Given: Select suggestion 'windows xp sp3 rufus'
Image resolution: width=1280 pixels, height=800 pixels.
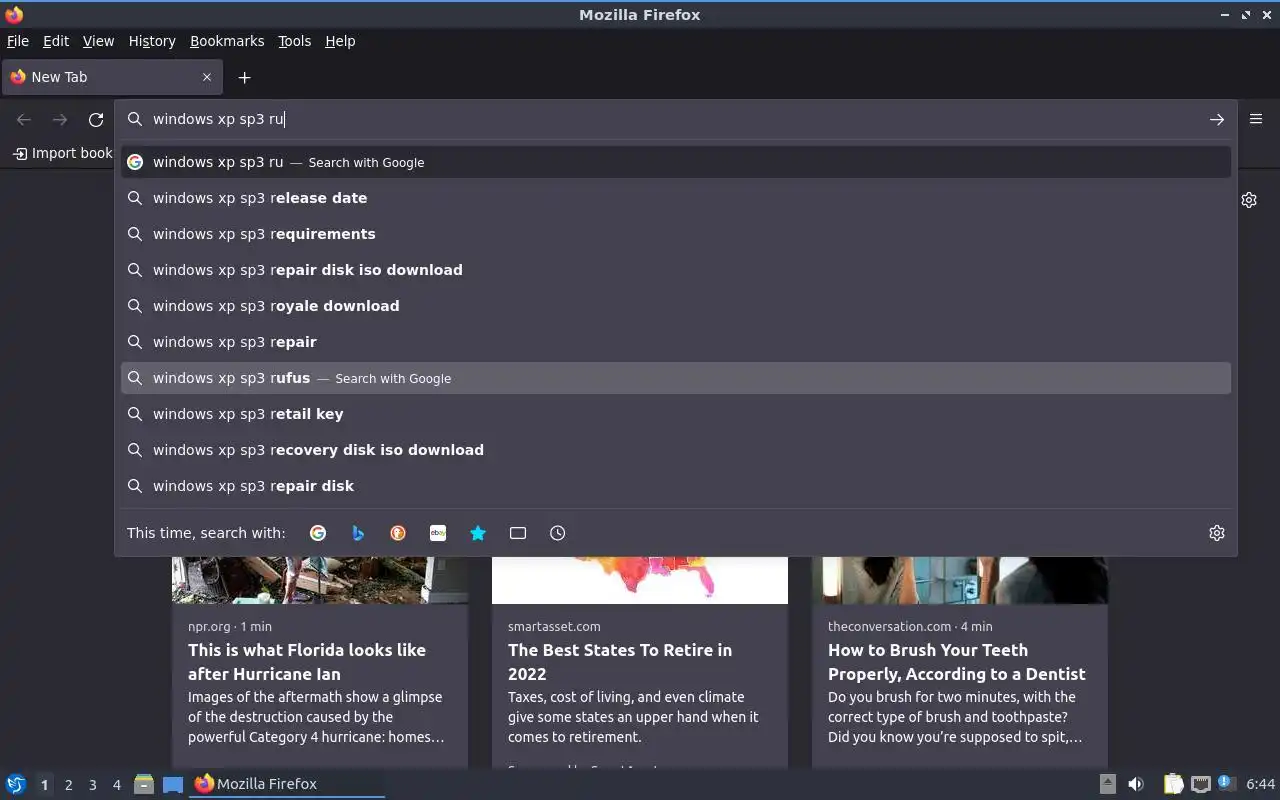Looking at the screenshot, I should click(x=676, y=378).
